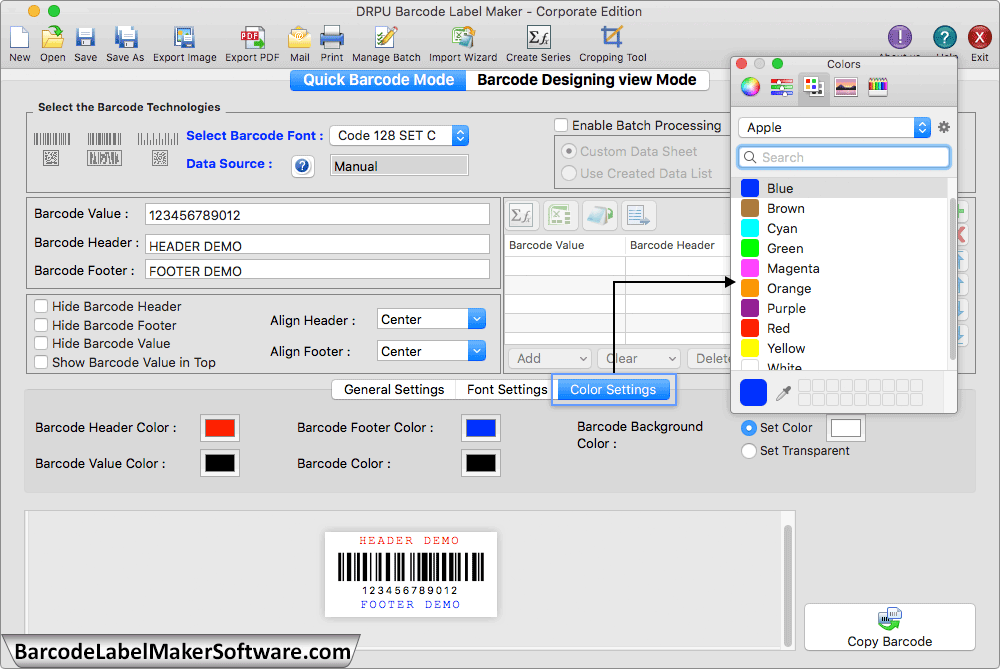Click the Save icon in toolbar
This screenshot has height=669, width=1000.
pyautogui.click(x=85, y=38)
